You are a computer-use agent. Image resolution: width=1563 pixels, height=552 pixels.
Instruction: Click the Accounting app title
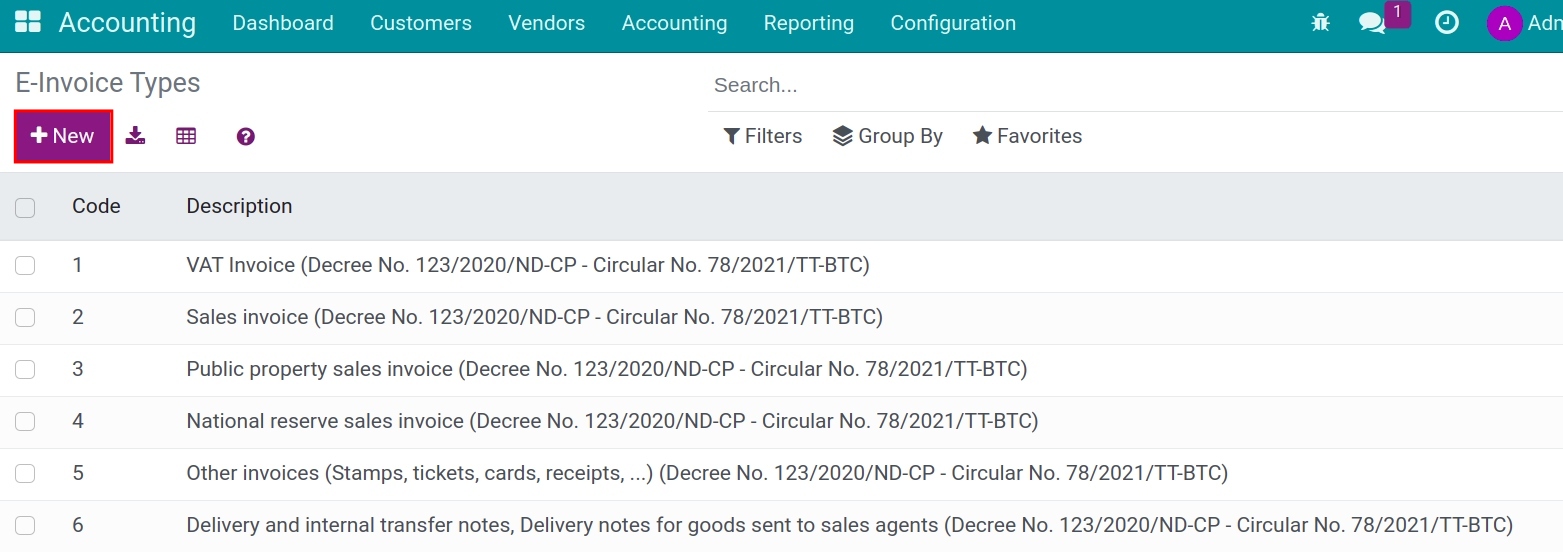tap(128, 23)
